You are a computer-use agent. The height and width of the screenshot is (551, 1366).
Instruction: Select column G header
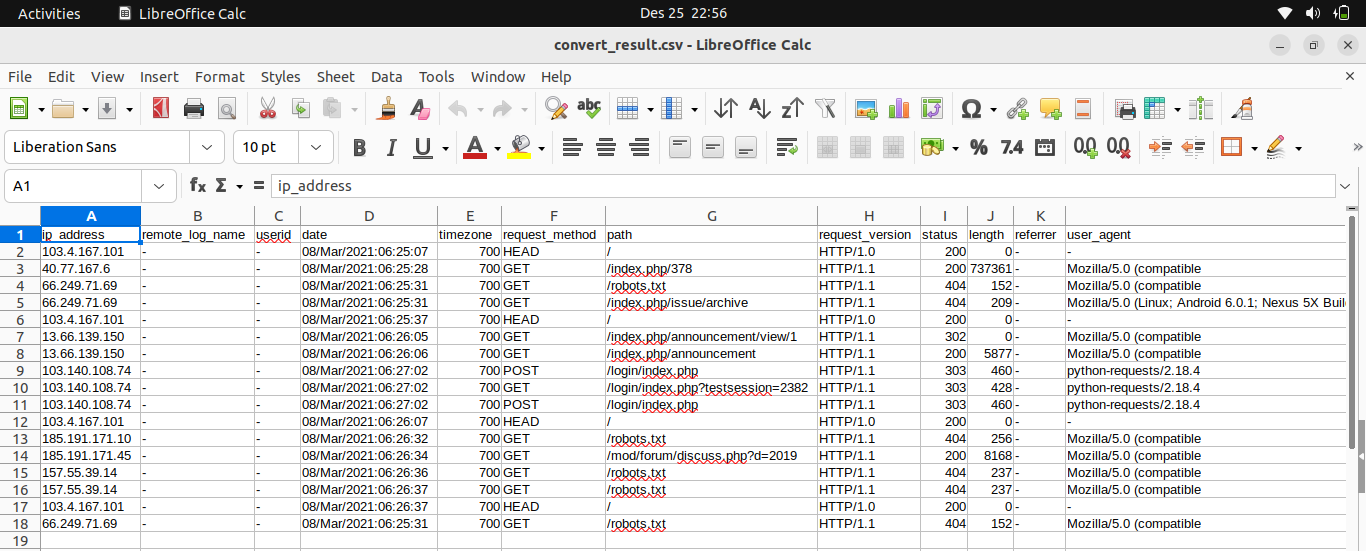711,216
